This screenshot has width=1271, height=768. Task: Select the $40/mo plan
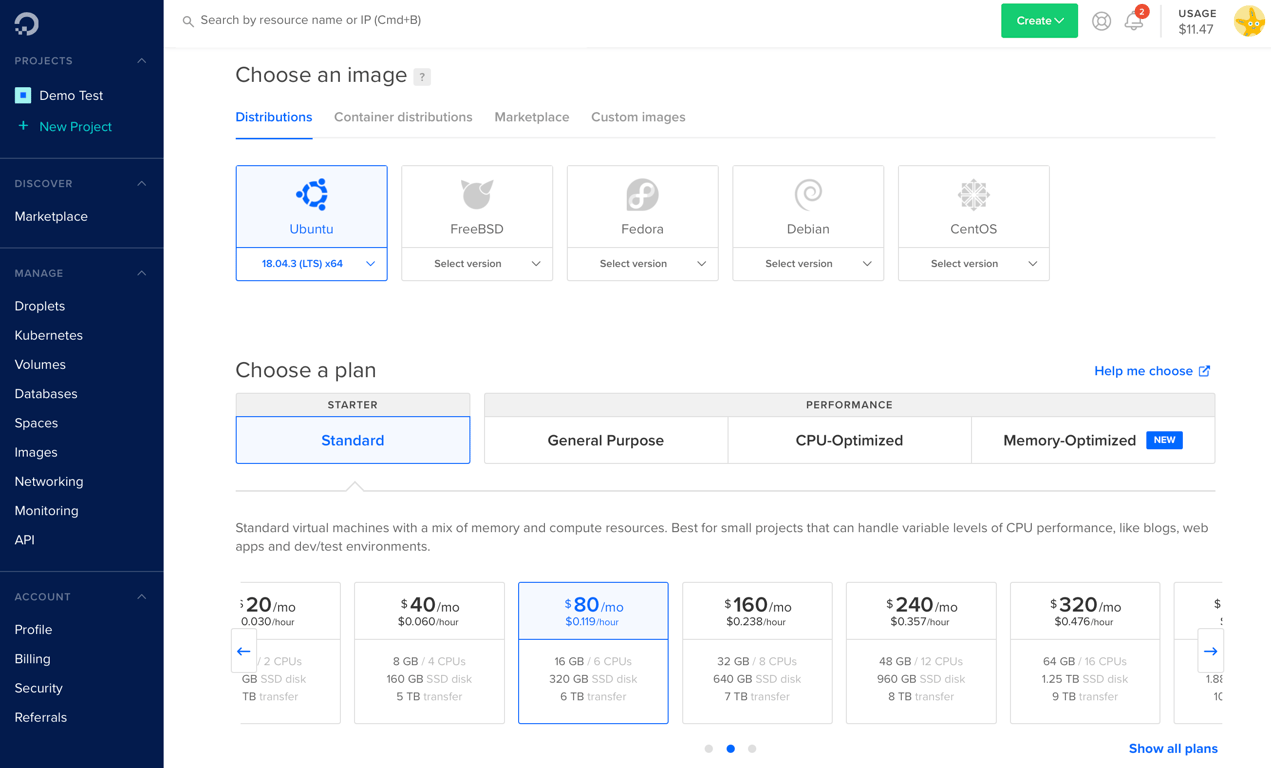click(429, 652)
